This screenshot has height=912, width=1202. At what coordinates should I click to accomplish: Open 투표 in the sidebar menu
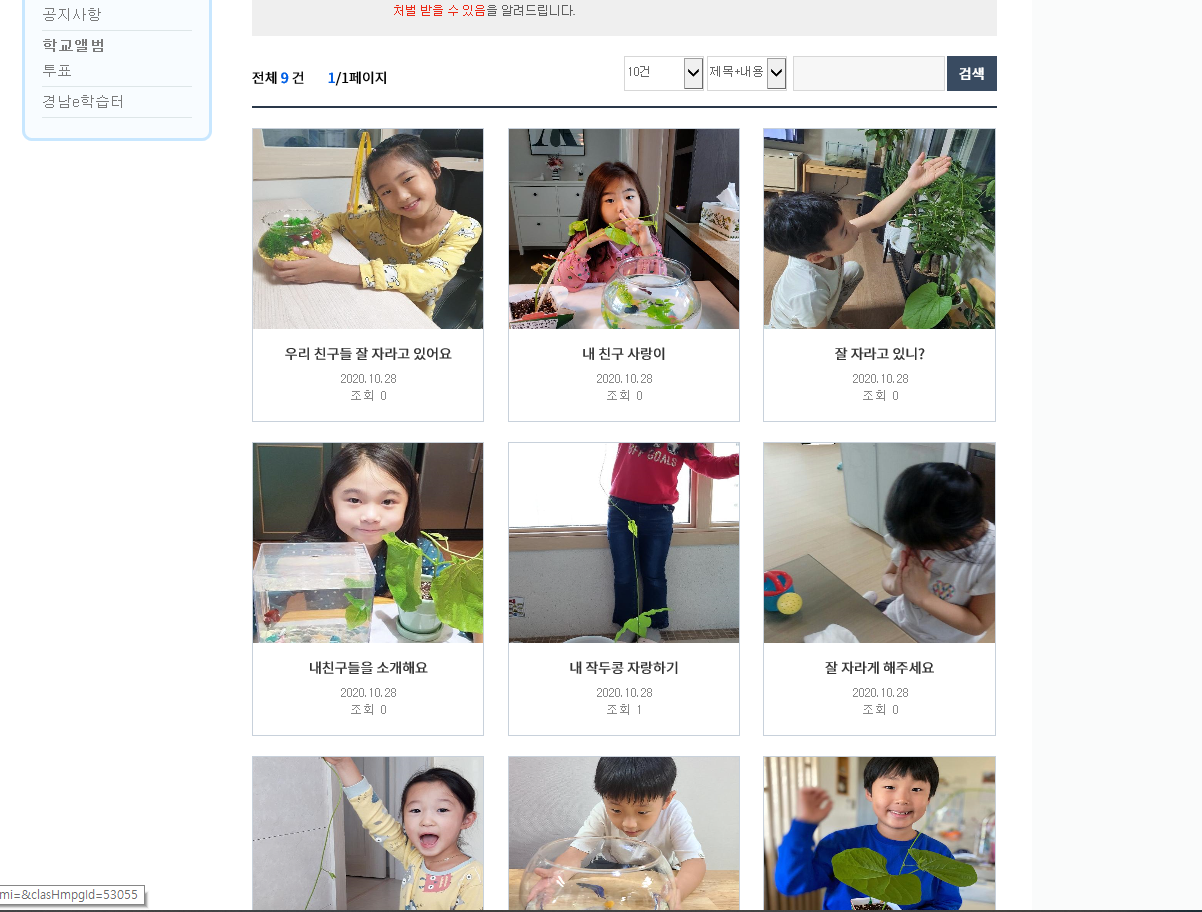[x=57, y=71]
